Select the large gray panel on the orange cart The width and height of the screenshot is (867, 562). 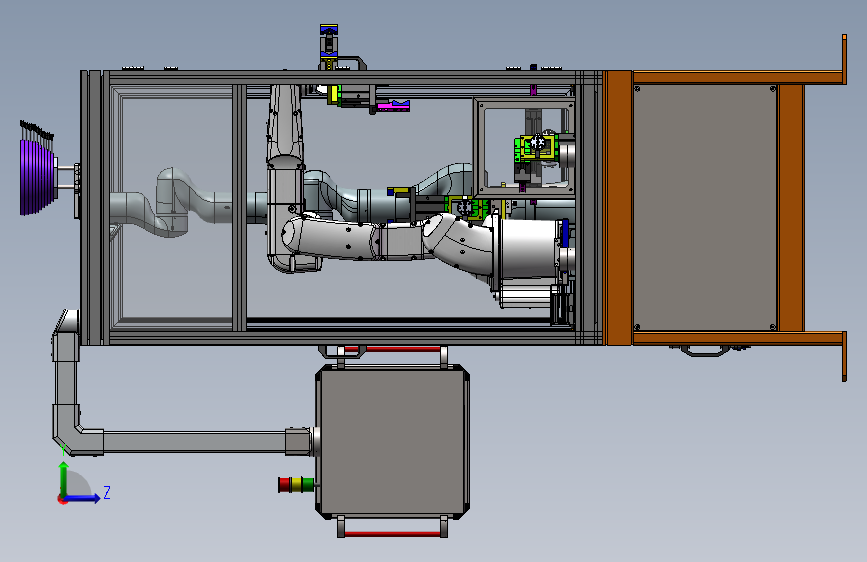click(x=705, y=207)
